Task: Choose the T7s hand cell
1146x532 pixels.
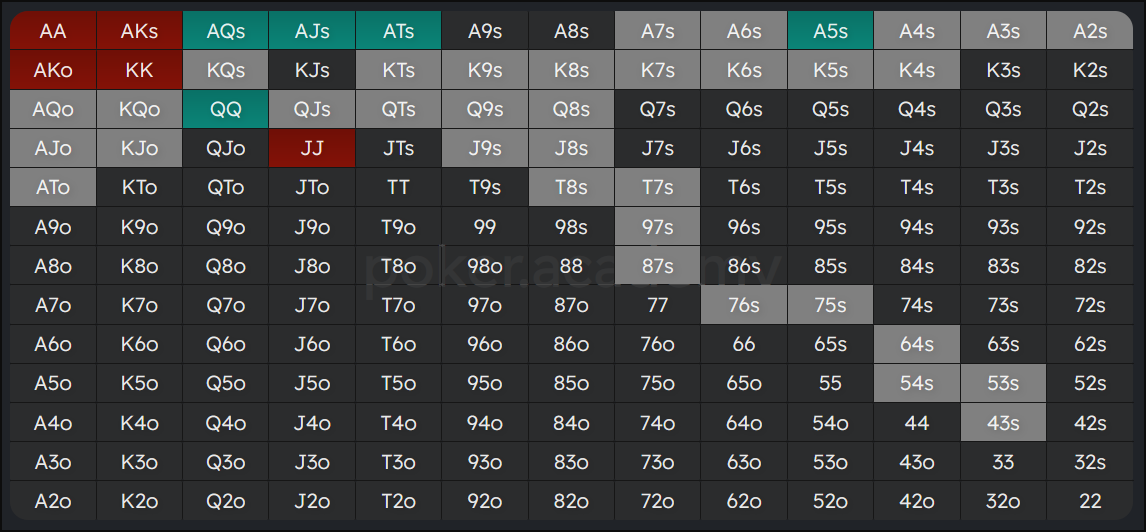Action: [x=658, y=187]
